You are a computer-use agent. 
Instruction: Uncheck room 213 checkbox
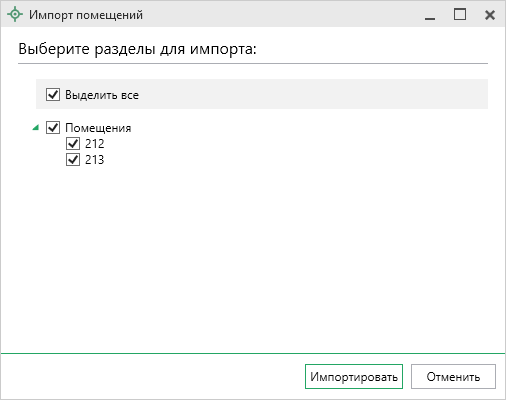[x=73, y=160]
